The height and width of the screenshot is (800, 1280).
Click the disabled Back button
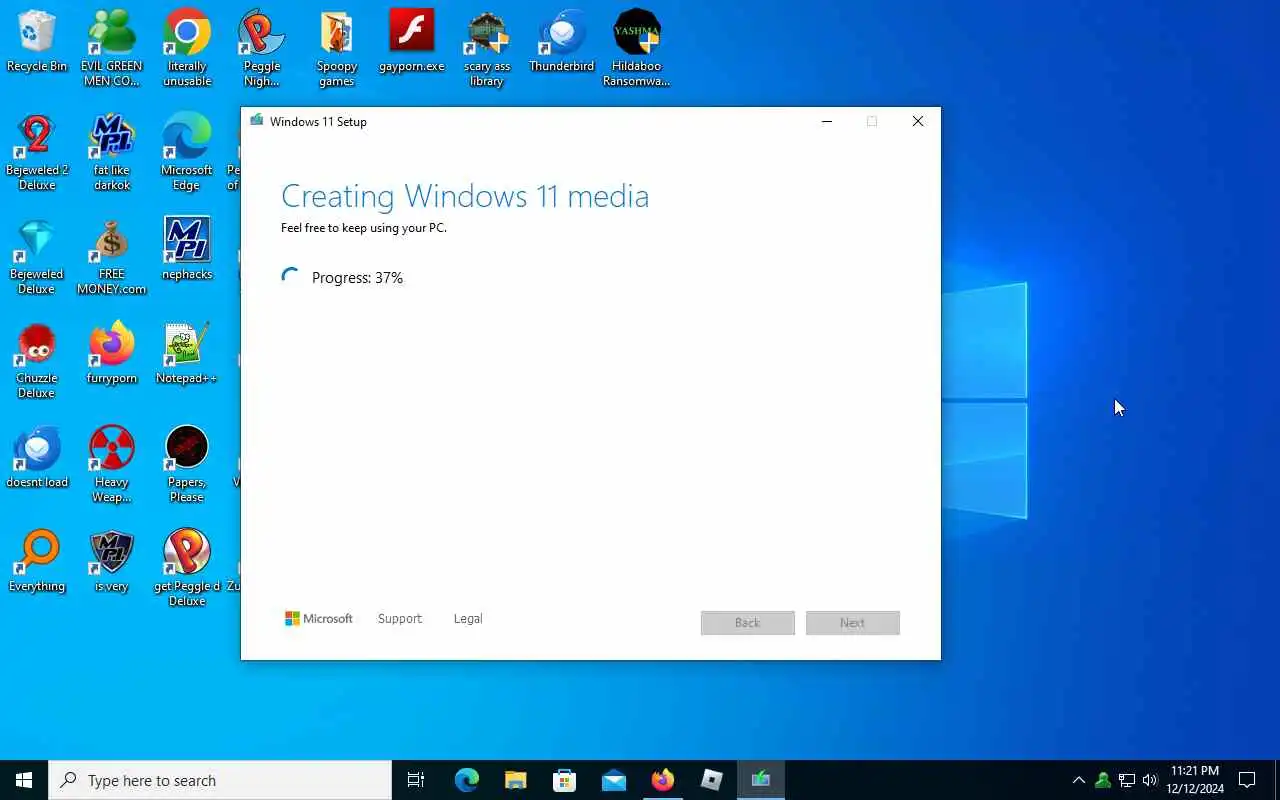click(x=748, y=623)
